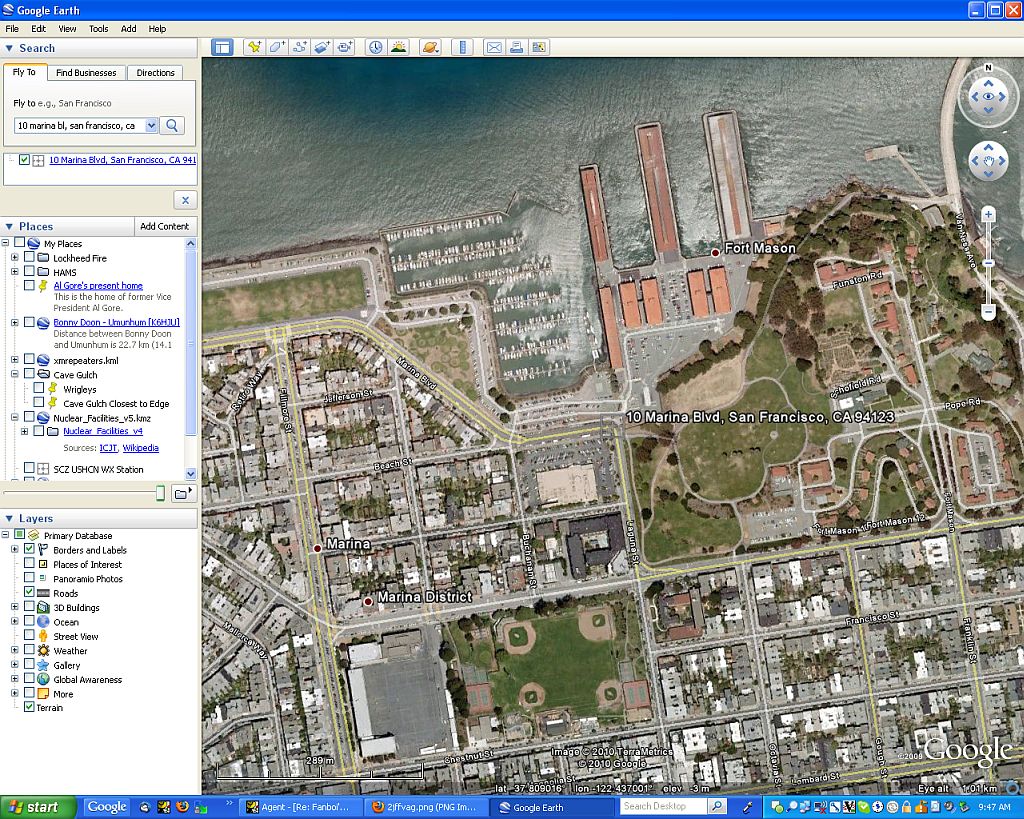Open the Al Gore's present home link
This screenshot has height=819, width=1024.
click(x=98, y=286)
